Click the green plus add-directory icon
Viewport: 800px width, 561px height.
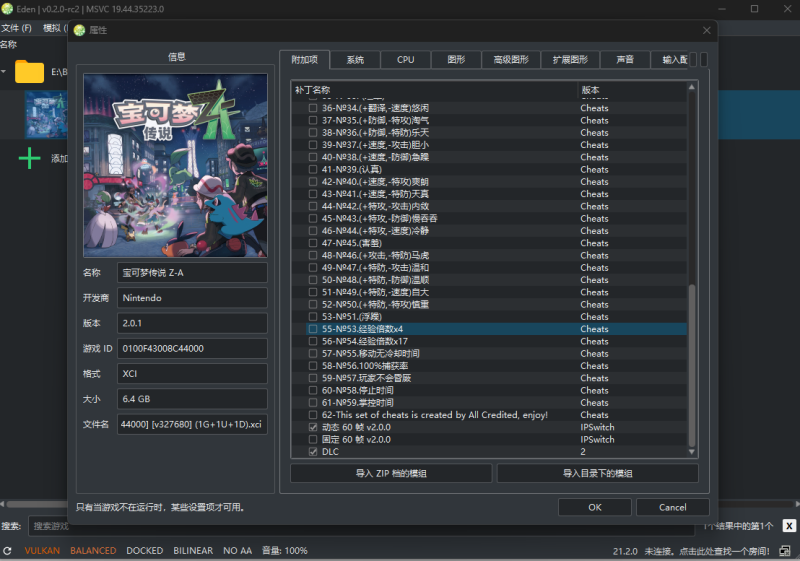30,158
